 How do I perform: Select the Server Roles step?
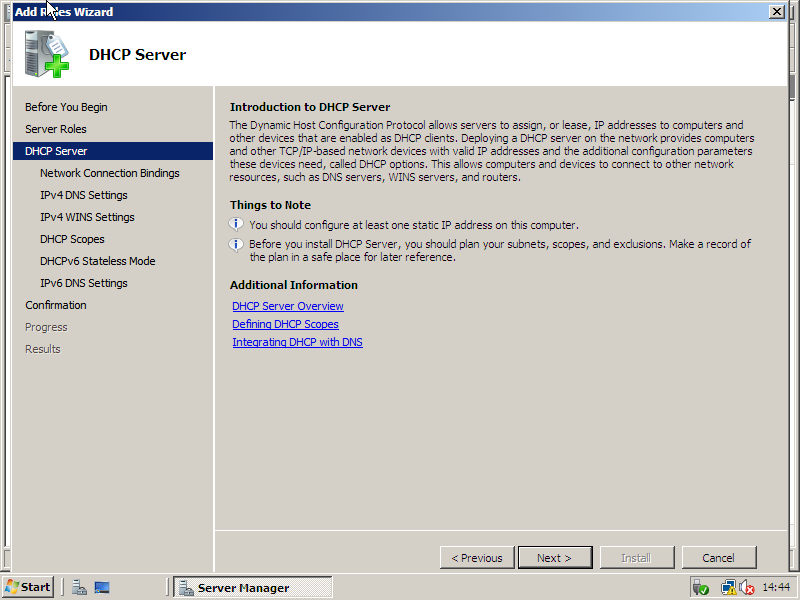coord(55,129)
